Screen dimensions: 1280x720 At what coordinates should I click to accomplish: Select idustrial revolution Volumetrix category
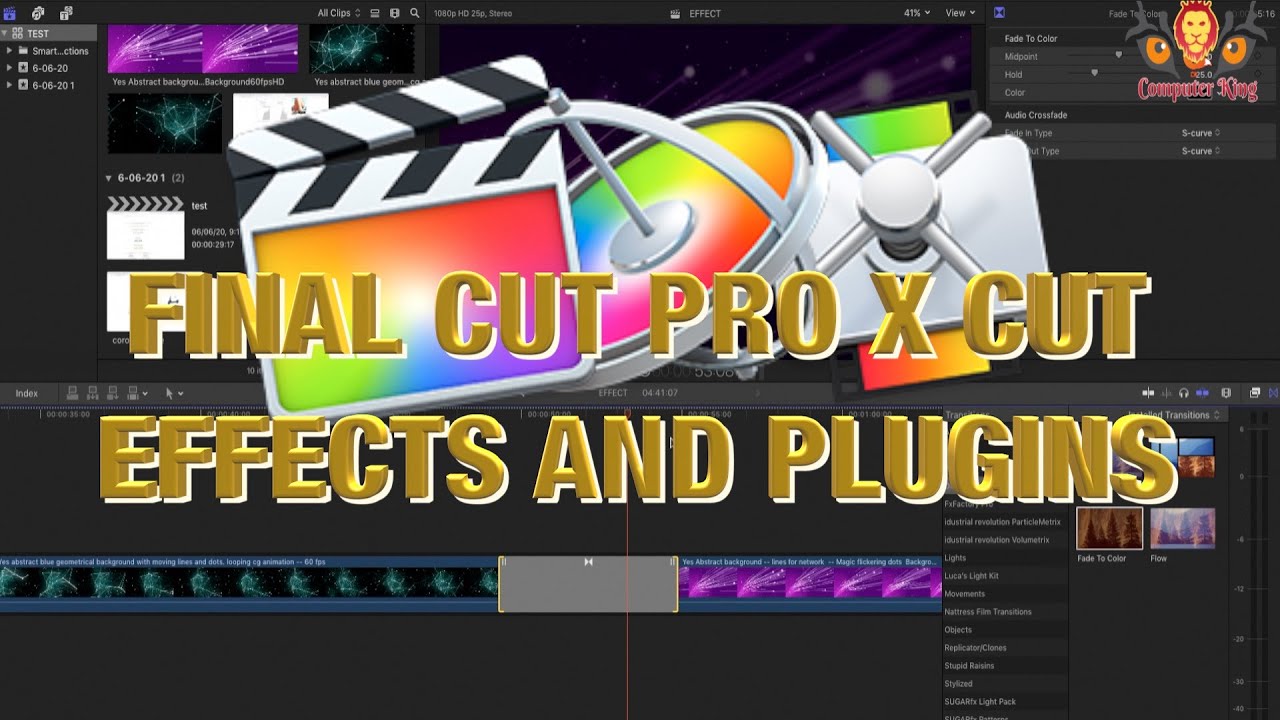997,540
